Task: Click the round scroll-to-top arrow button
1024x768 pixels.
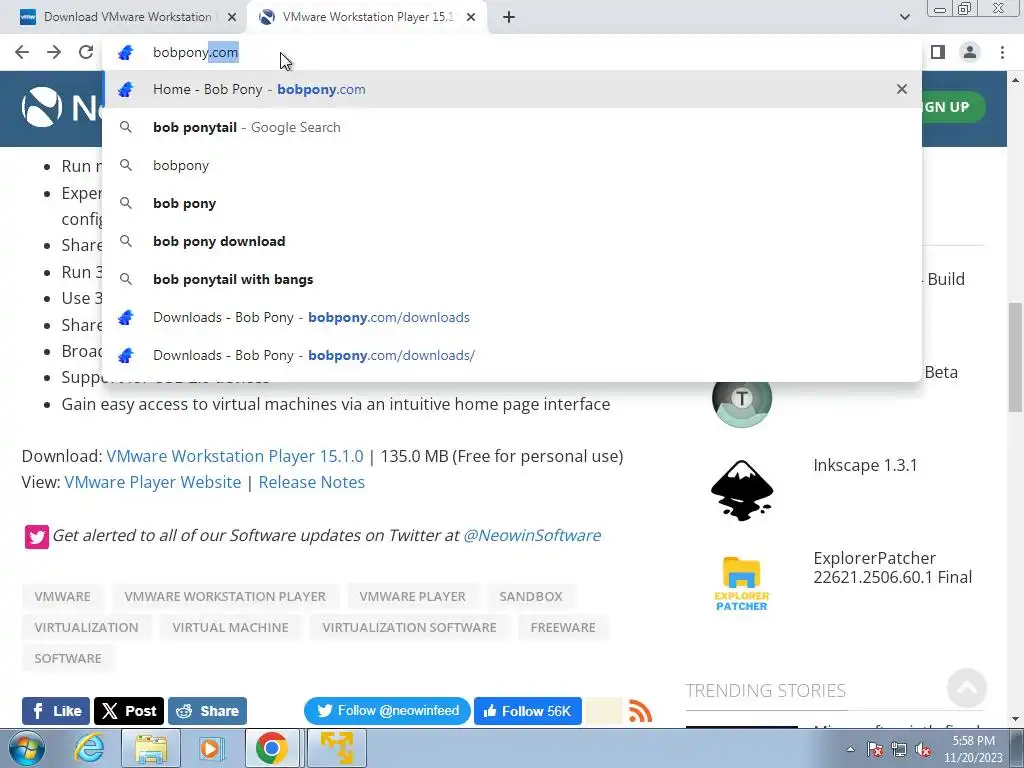Action: coord(967,688)
